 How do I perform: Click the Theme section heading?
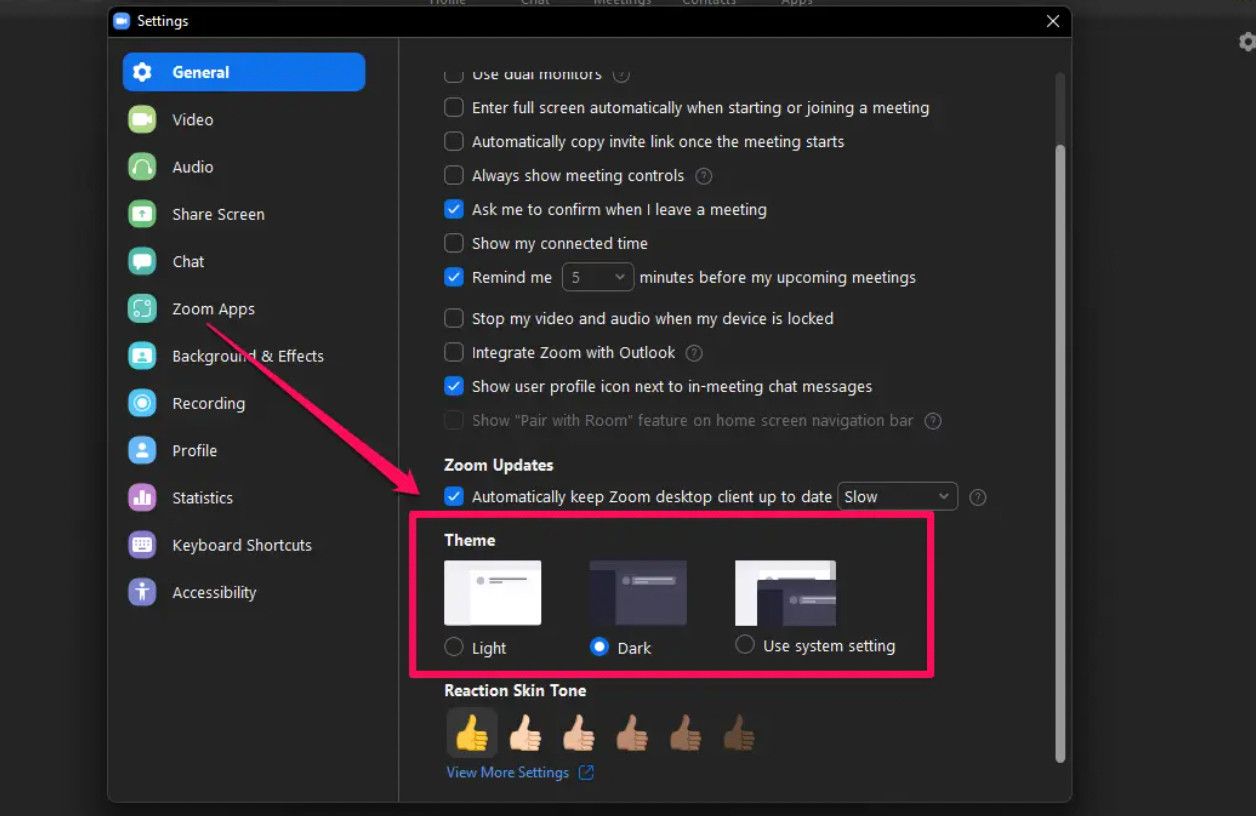tap(470, 540)
